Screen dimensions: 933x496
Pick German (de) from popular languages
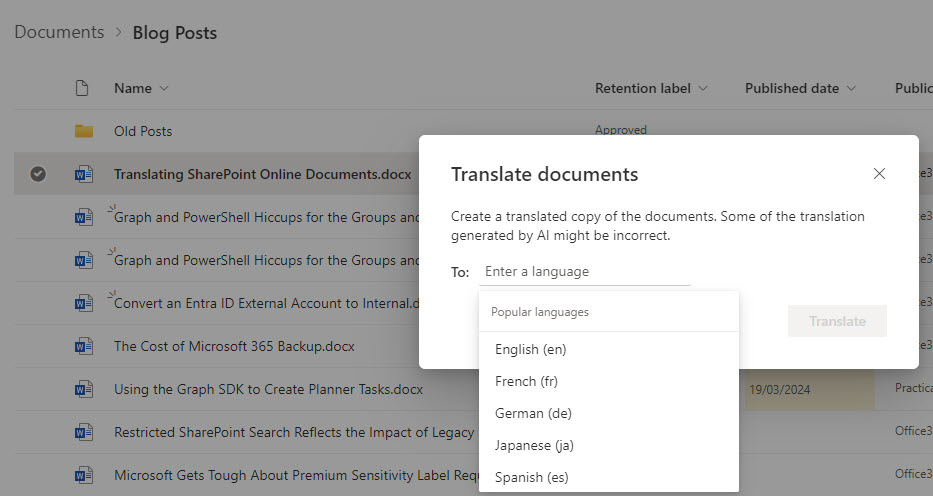tap(533, 414)
